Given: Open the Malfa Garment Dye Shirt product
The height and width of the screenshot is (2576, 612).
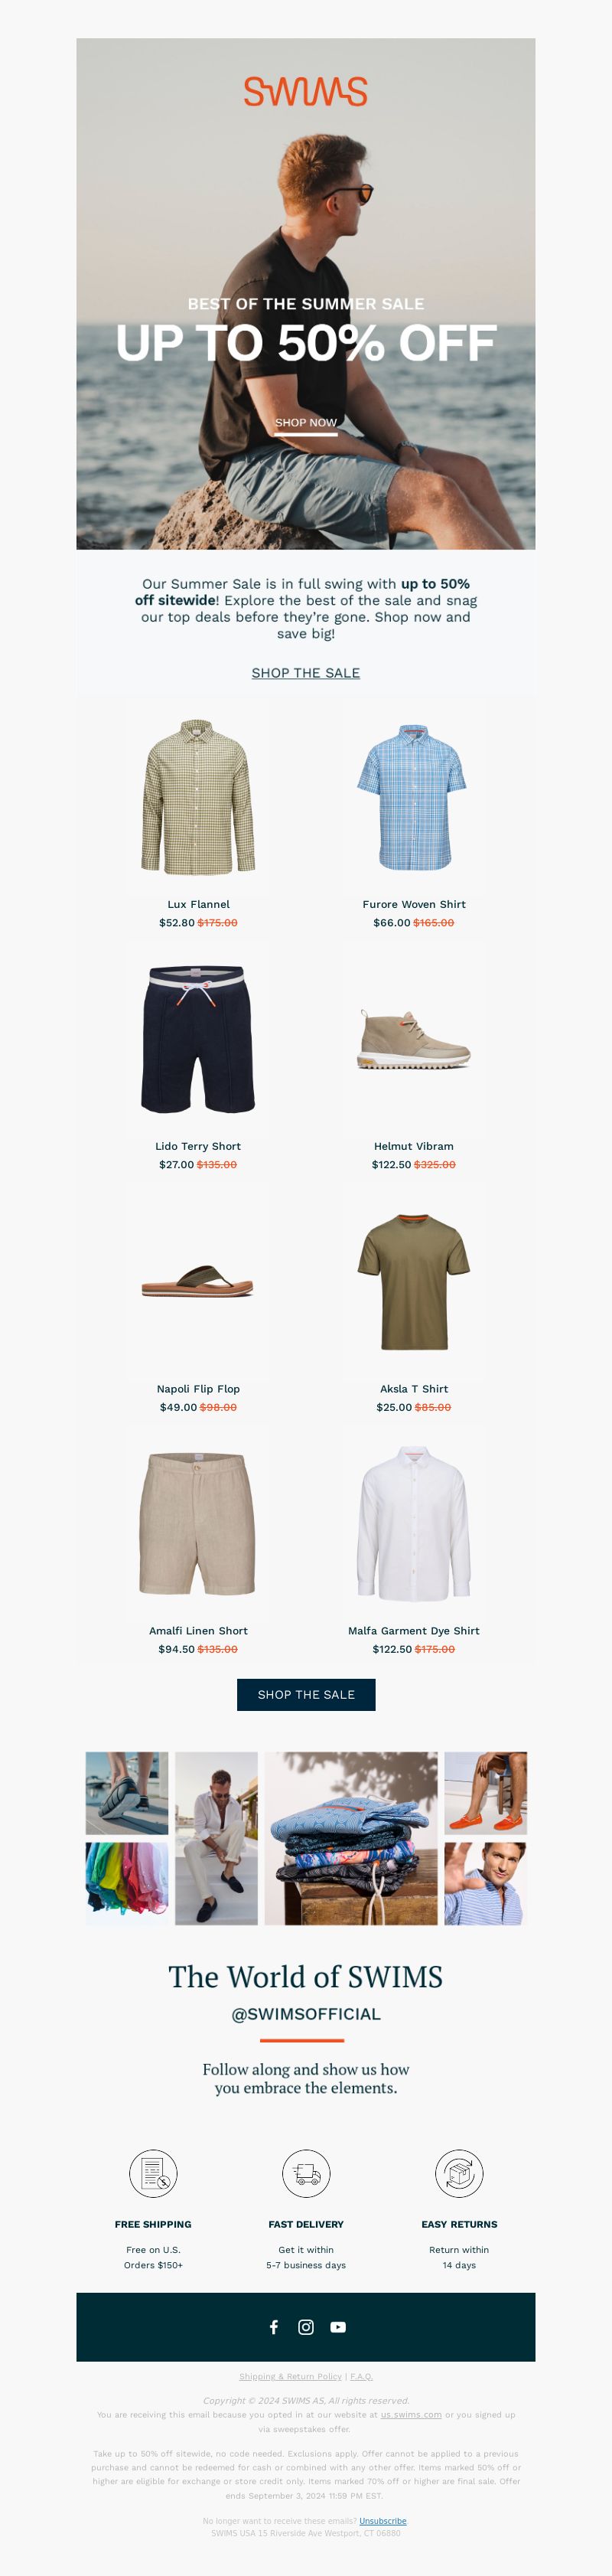Looking at the screenshot, I should pos(414,1630).
